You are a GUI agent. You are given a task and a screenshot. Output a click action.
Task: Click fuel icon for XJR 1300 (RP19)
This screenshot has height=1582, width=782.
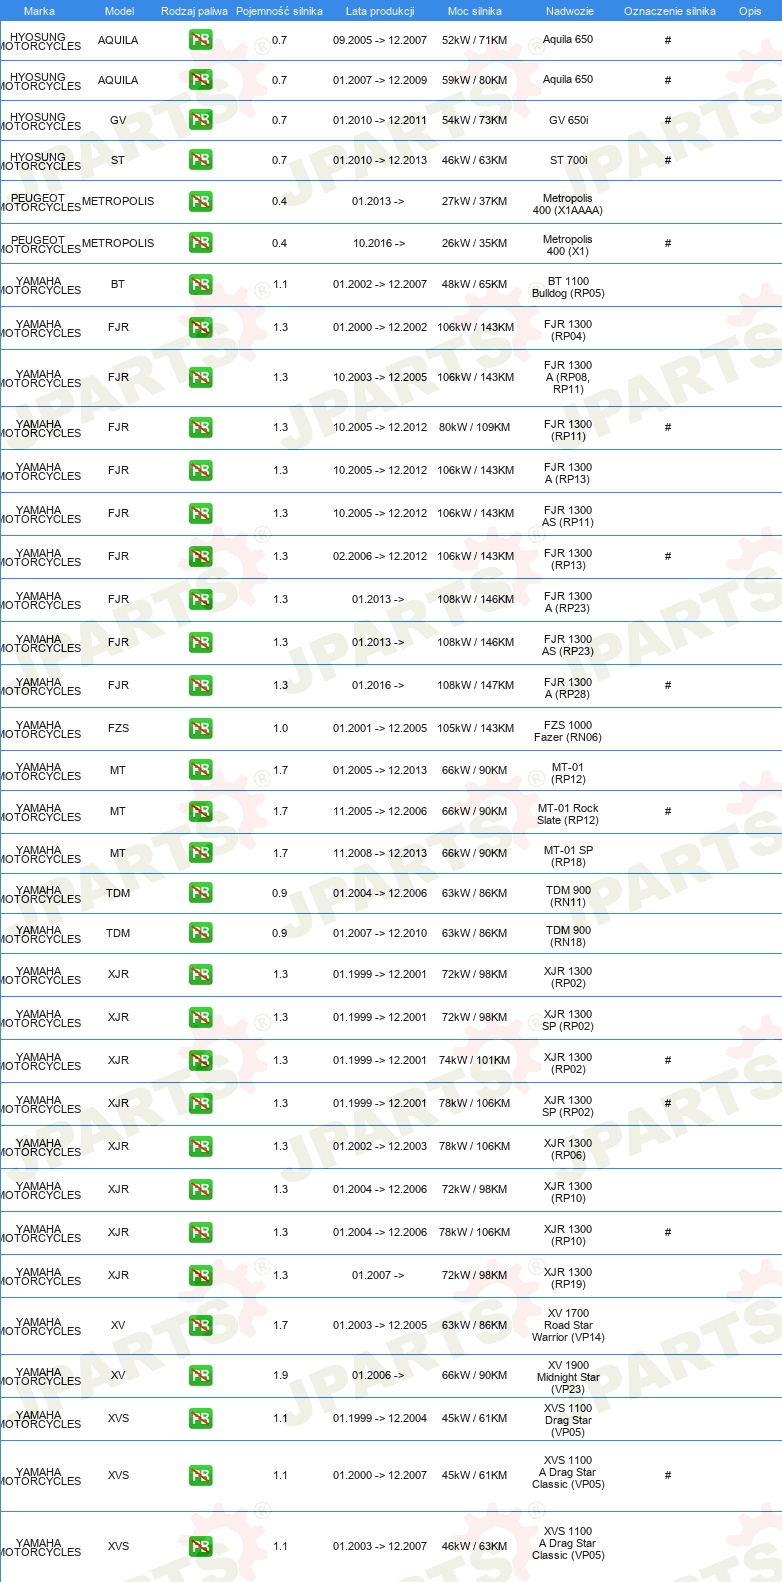pos(201,1276)
